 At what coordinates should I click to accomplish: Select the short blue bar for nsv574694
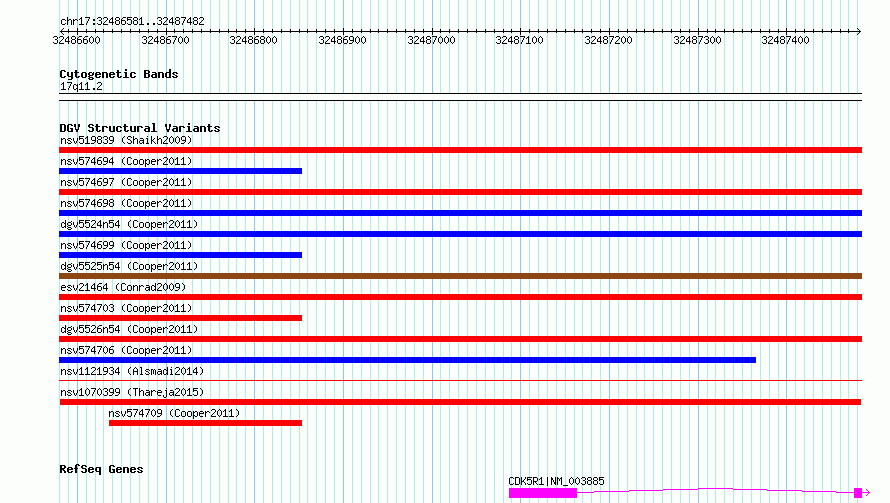(x=180, y=171)
